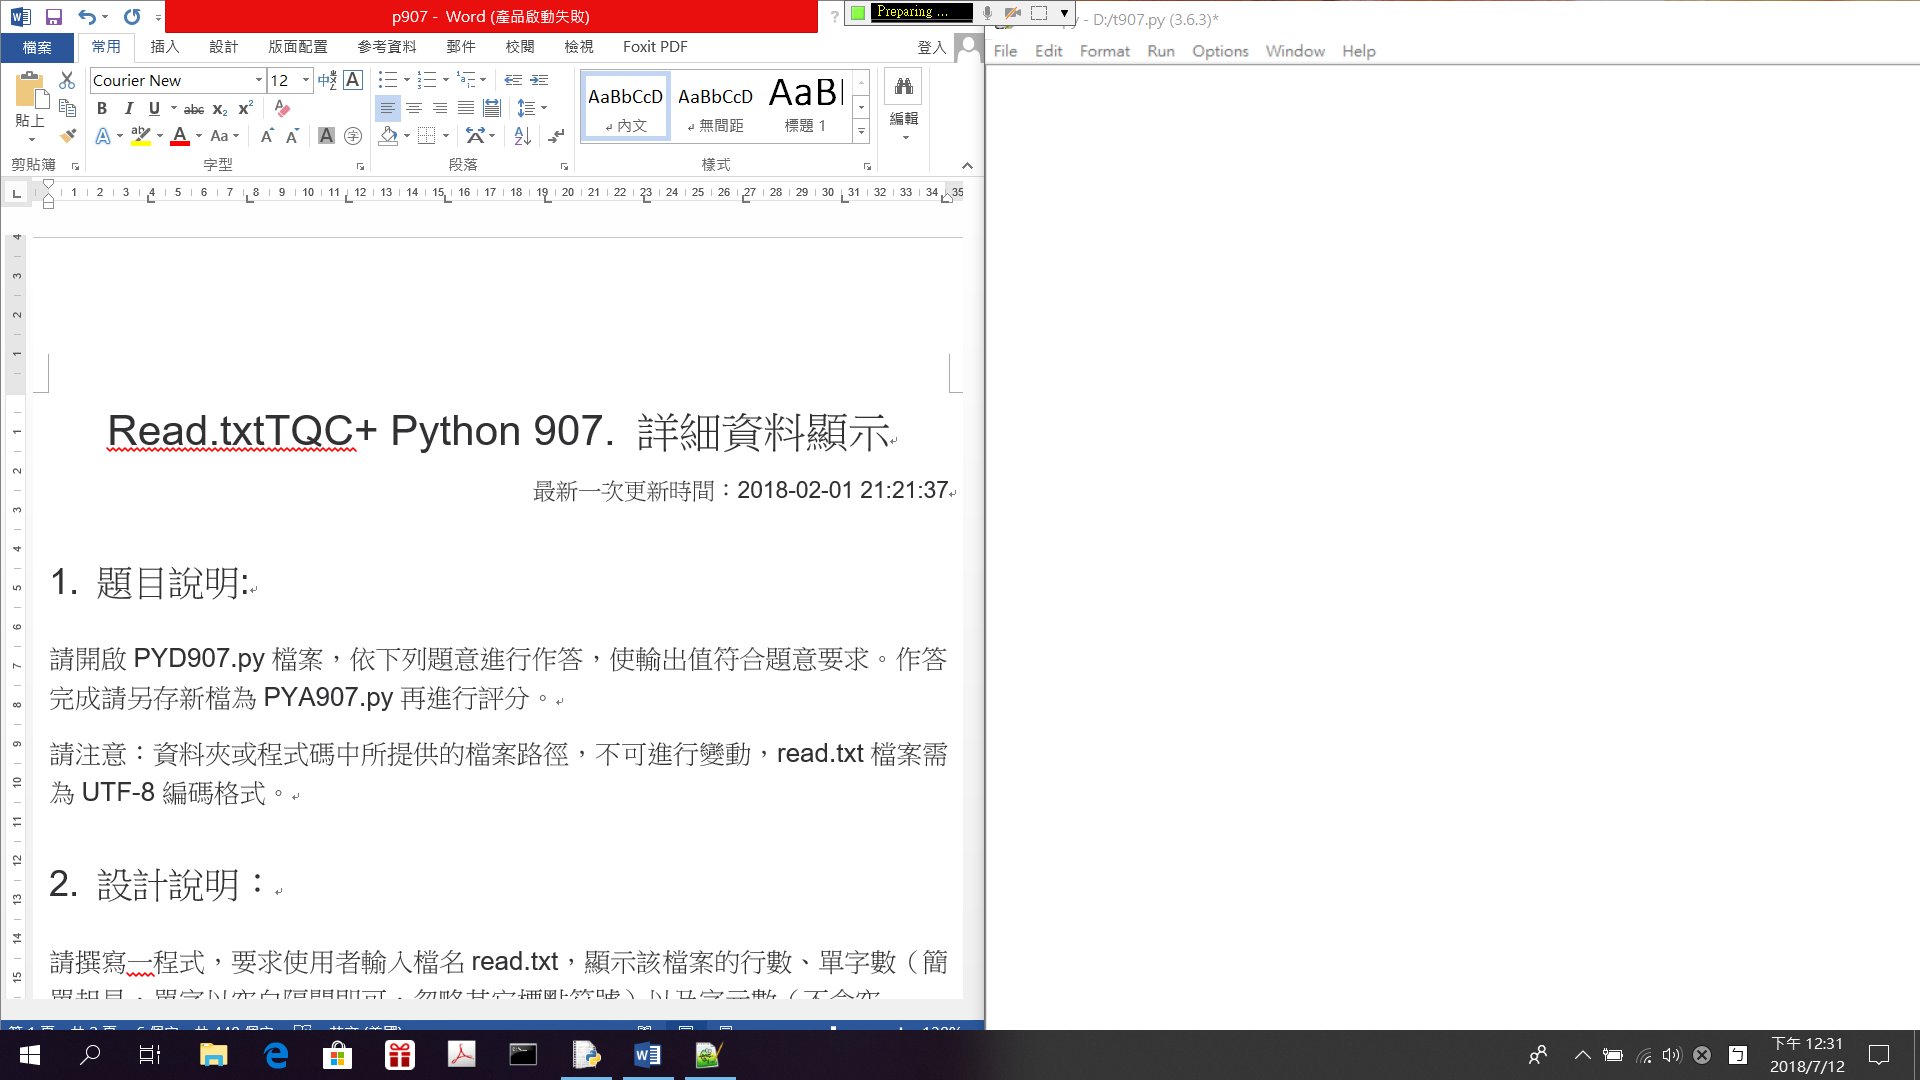Viewport: 1920px width, 1080px height.
Task: Click the Word help question mark
Action: coord(834,17)
